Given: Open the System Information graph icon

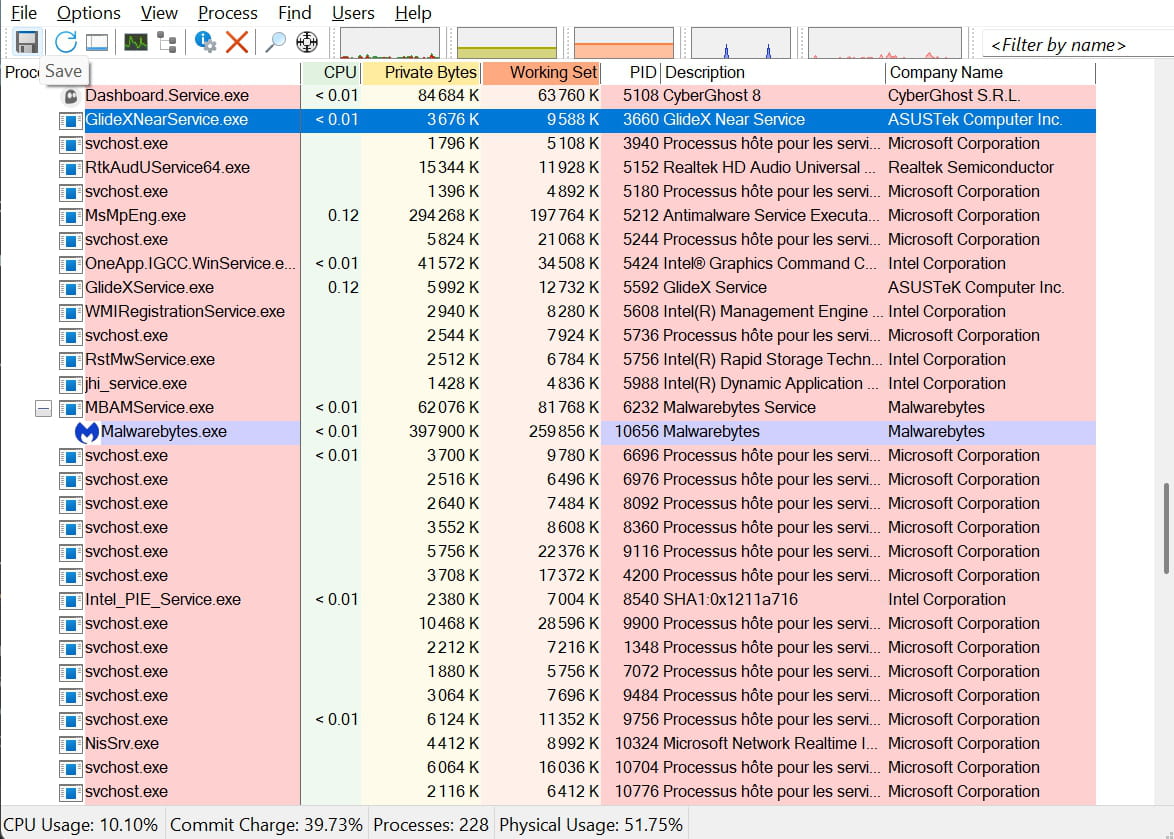Looking at the screenshot, I should 135,42.
